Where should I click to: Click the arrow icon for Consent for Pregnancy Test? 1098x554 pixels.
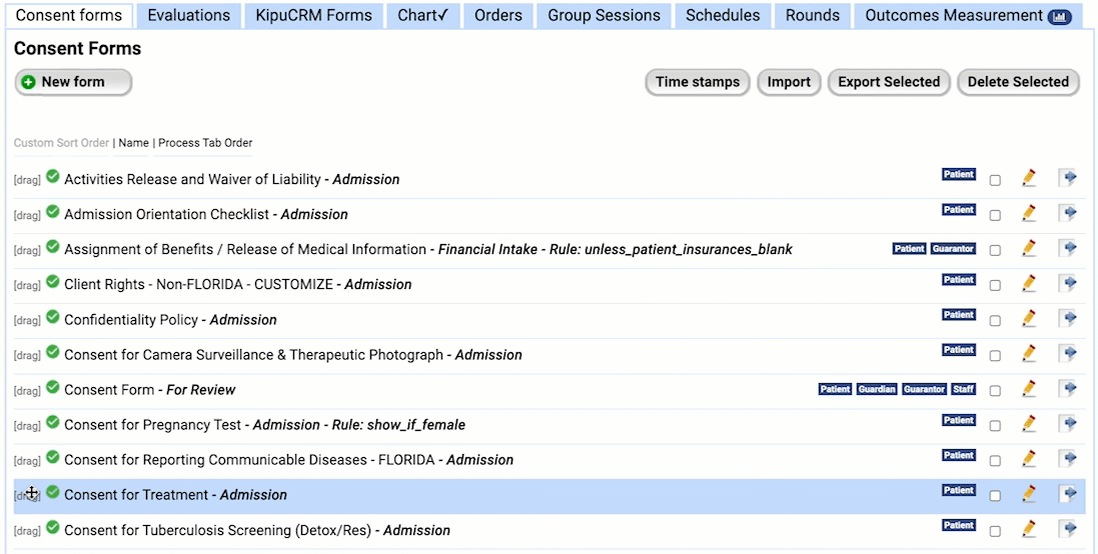click(x=1068, y=424)
